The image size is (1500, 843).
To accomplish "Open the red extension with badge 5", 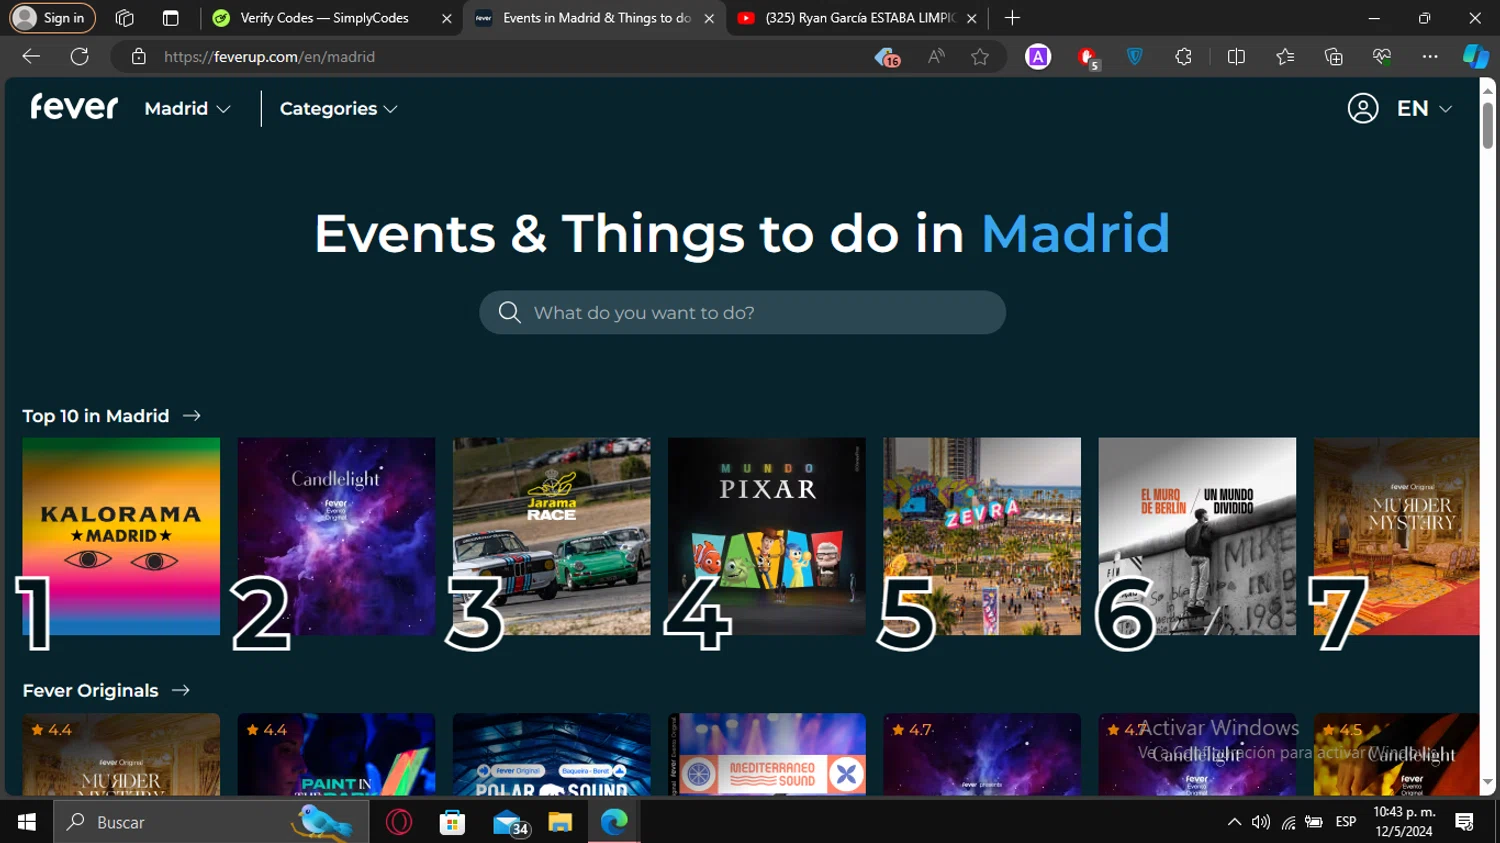I will pos(1087,57).
